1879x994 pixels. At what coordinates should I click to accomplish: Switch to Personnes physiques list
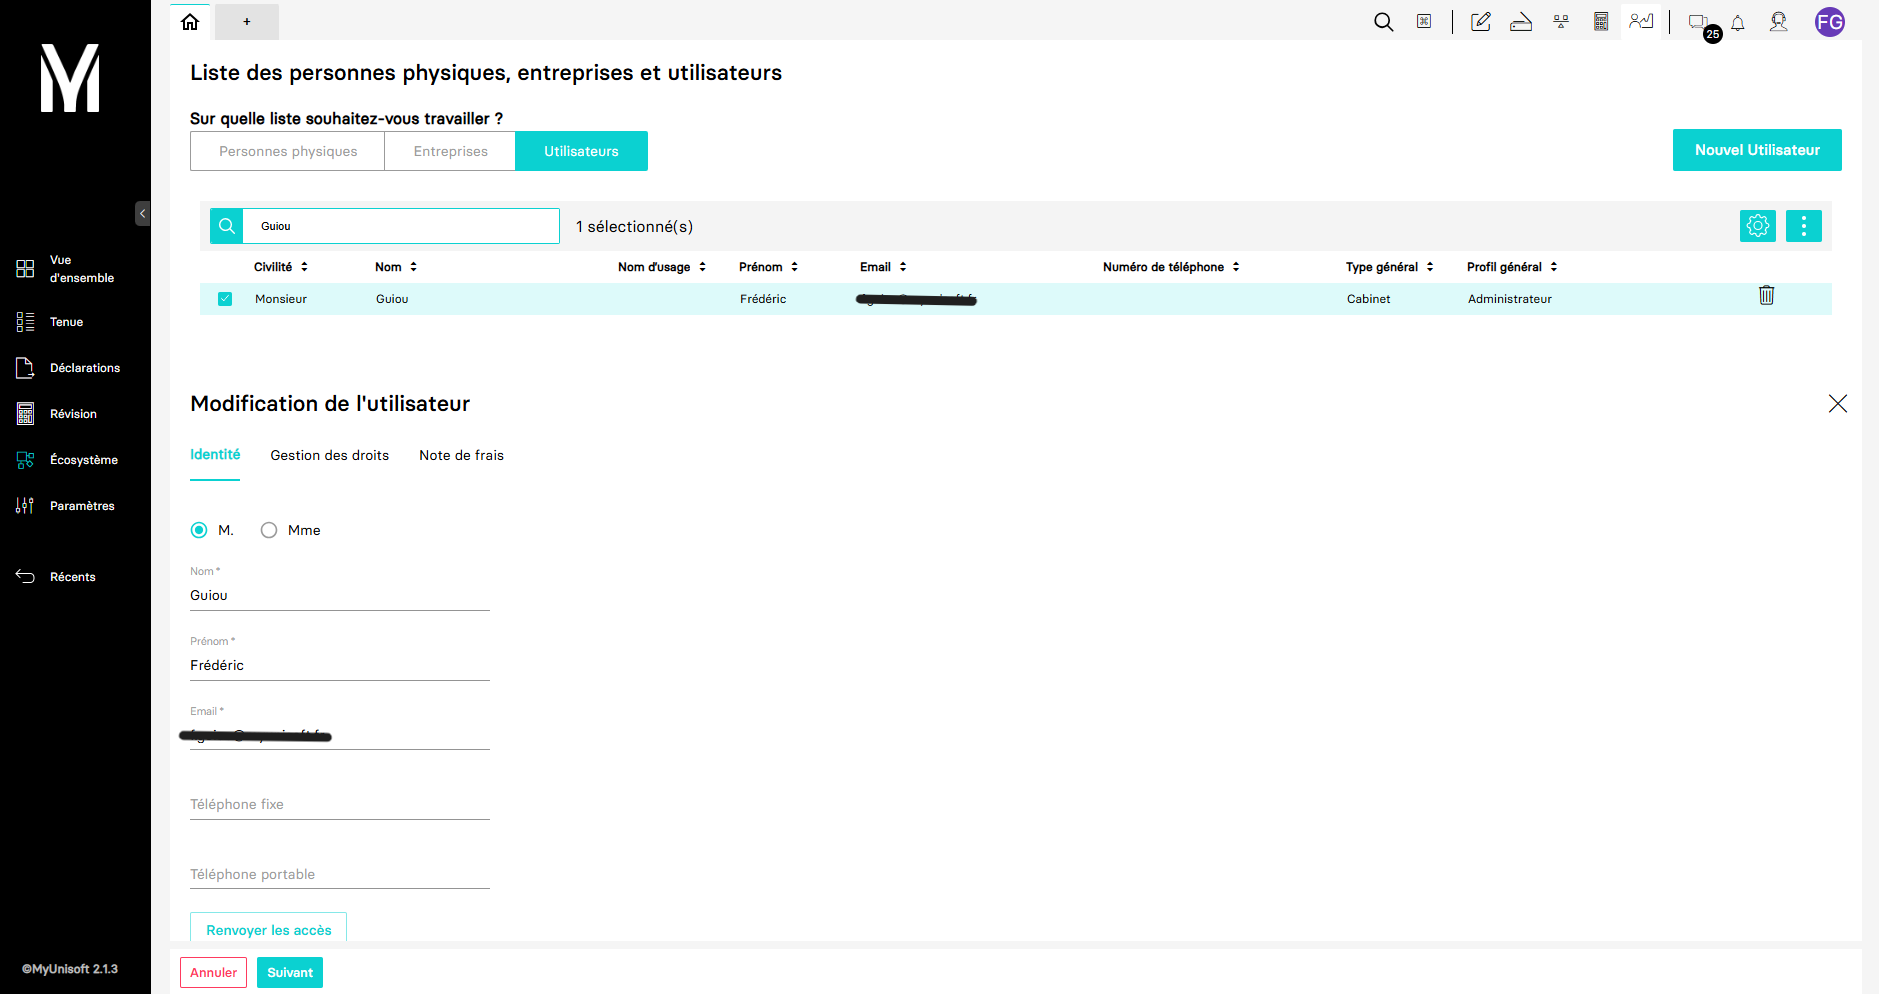(x=288, y=151)
